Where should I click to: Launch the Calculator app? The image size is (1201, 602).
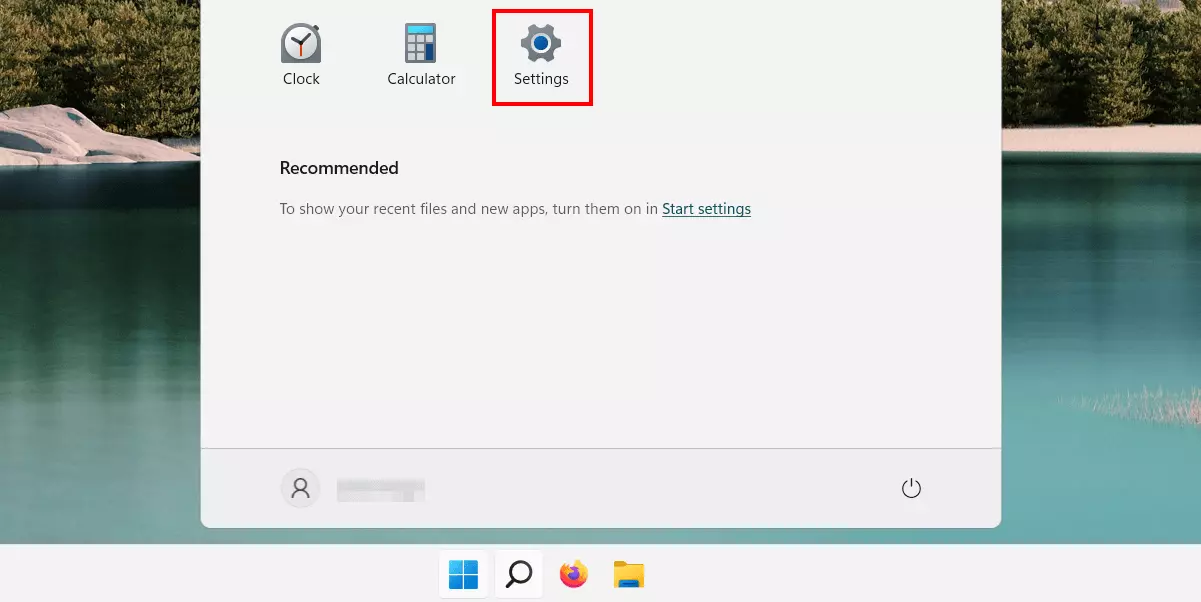pyautogui.click(x=421, y=55)
